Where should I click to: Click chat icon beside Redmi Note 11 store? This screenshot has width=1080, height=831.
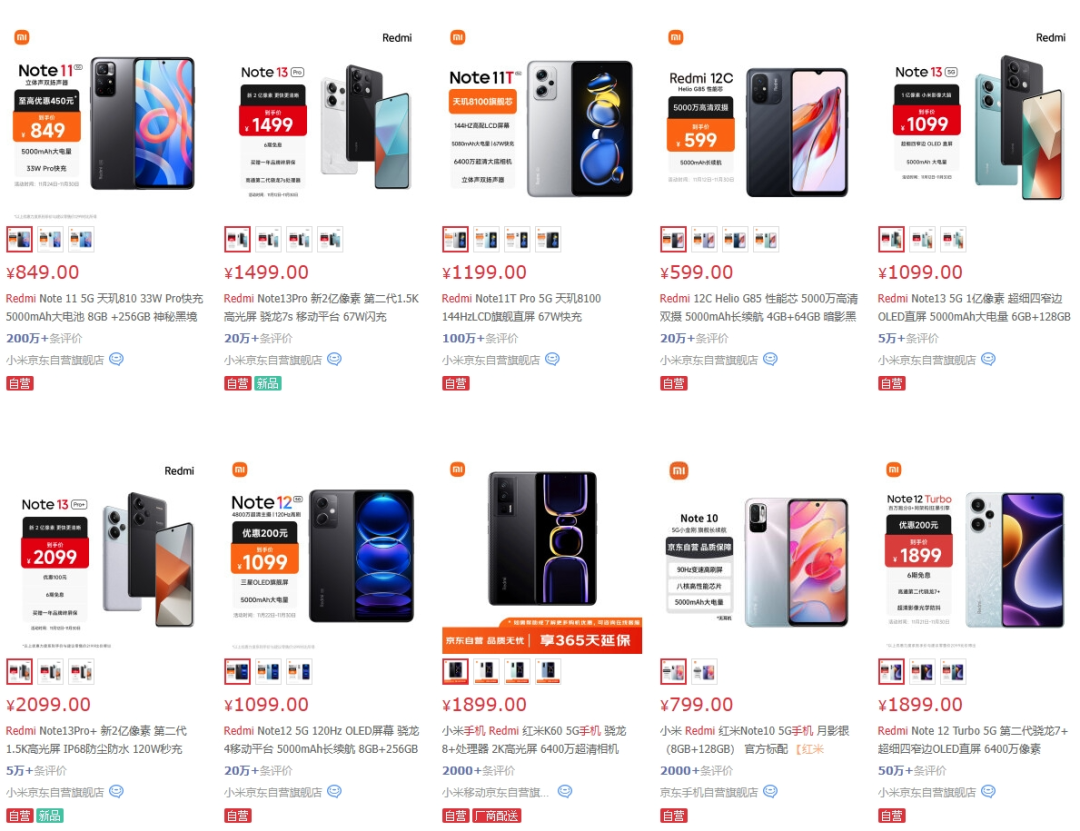tap(116, 359)
